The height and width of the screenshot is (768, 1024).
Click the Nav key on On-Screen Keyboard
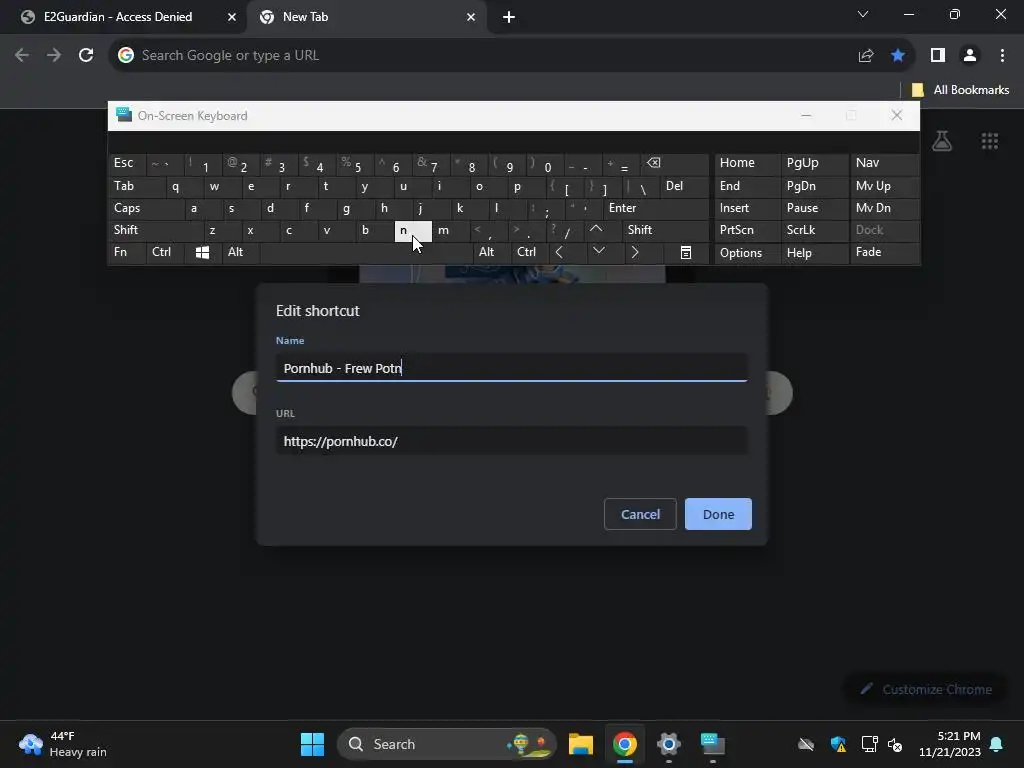pyautogui.click(x=884, y=164)
